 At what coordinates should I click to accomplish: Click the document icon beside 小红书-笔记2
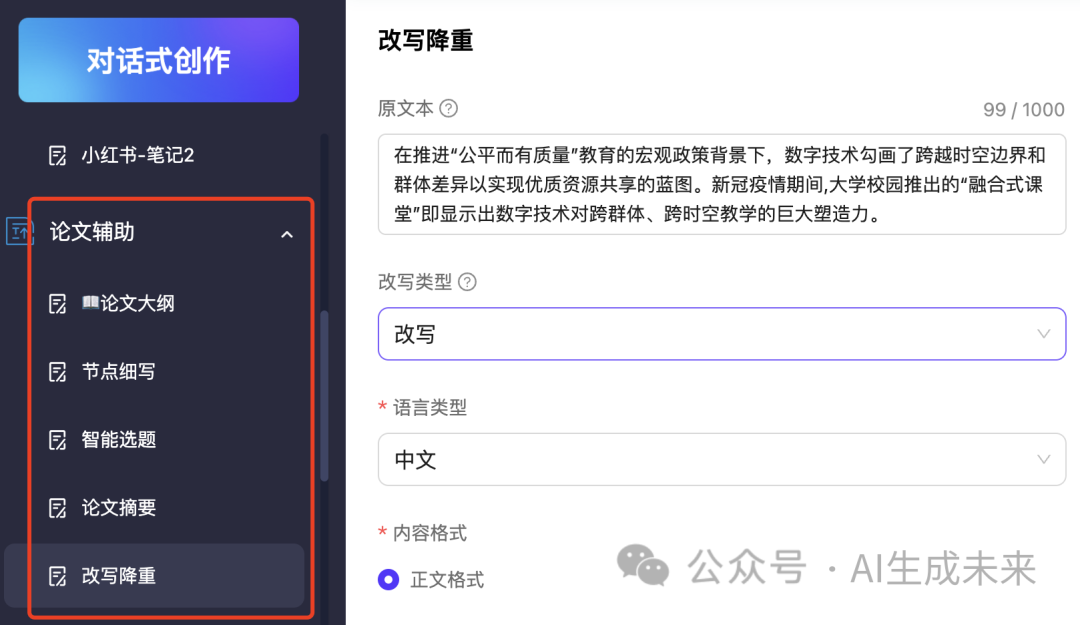pos(58,156)
